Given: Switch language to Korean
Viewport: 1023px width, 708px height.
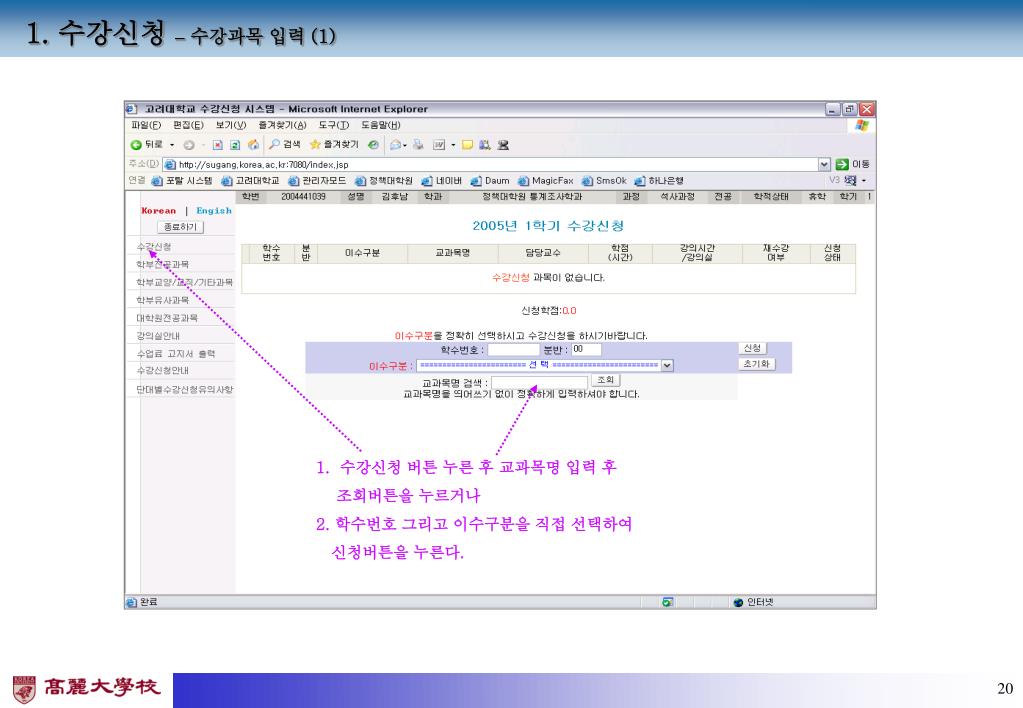Looking at the screenshot, I should click(x=159, y=211).
